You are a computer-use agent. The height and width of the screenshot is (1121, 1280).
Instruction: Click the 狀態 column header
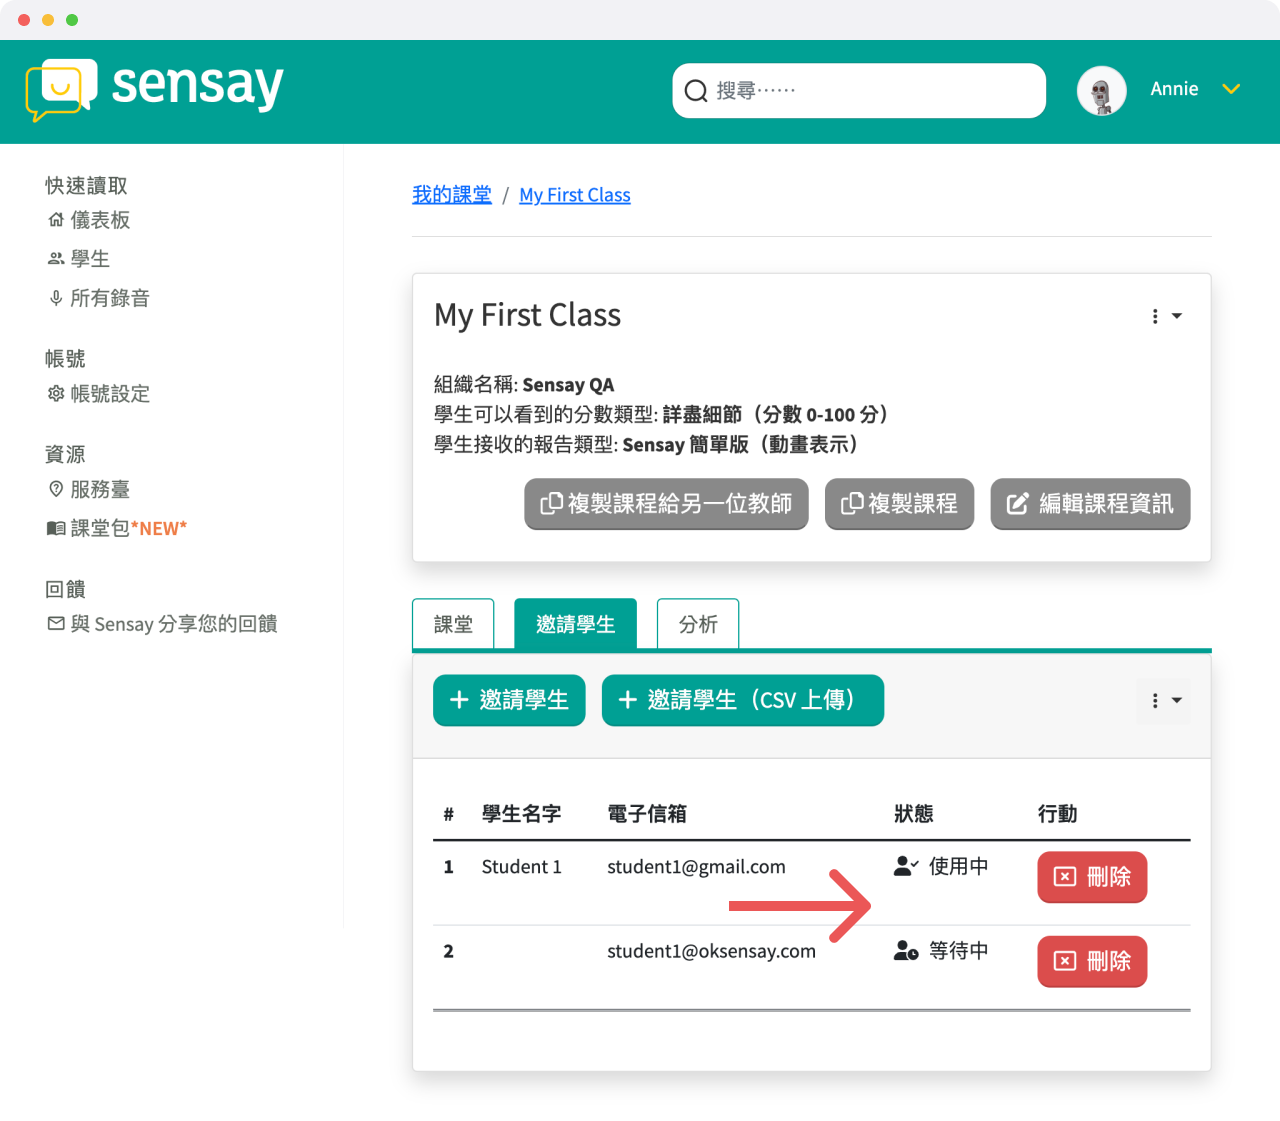coord(913,814)
